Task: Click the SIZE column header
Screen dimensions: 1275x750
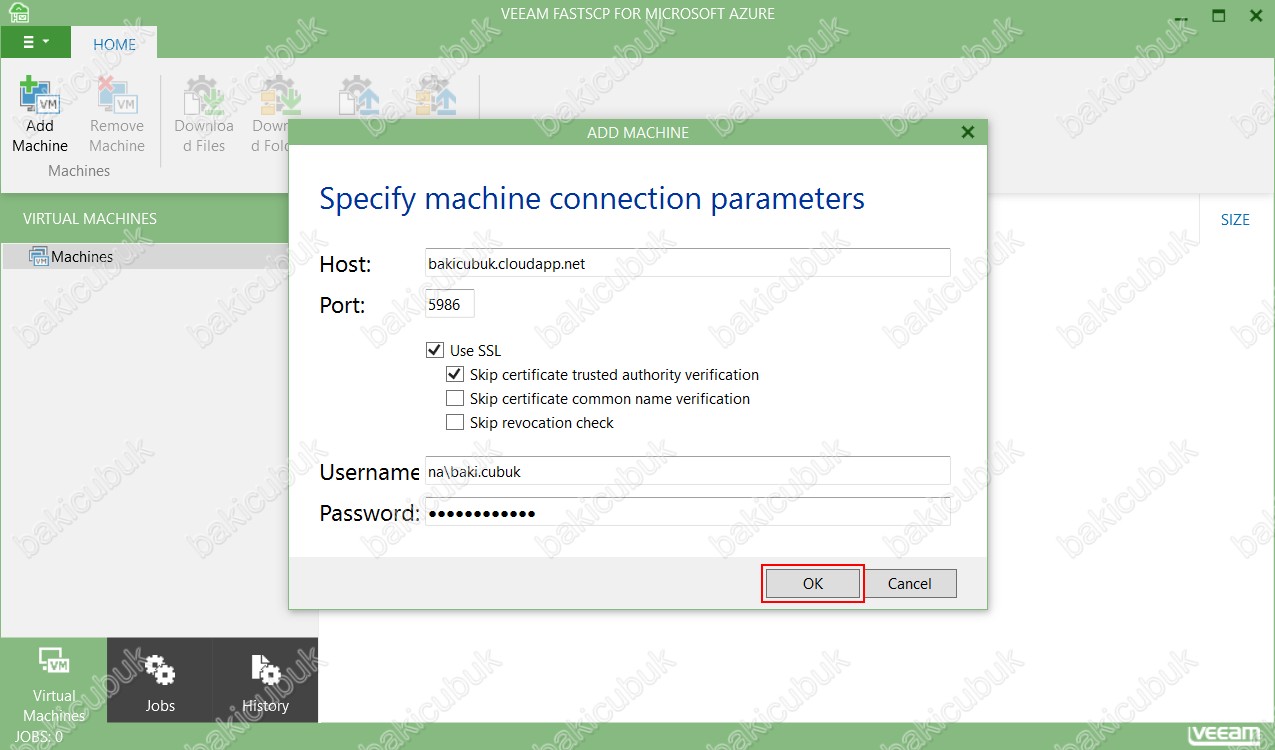Action: coord(1235,220)
